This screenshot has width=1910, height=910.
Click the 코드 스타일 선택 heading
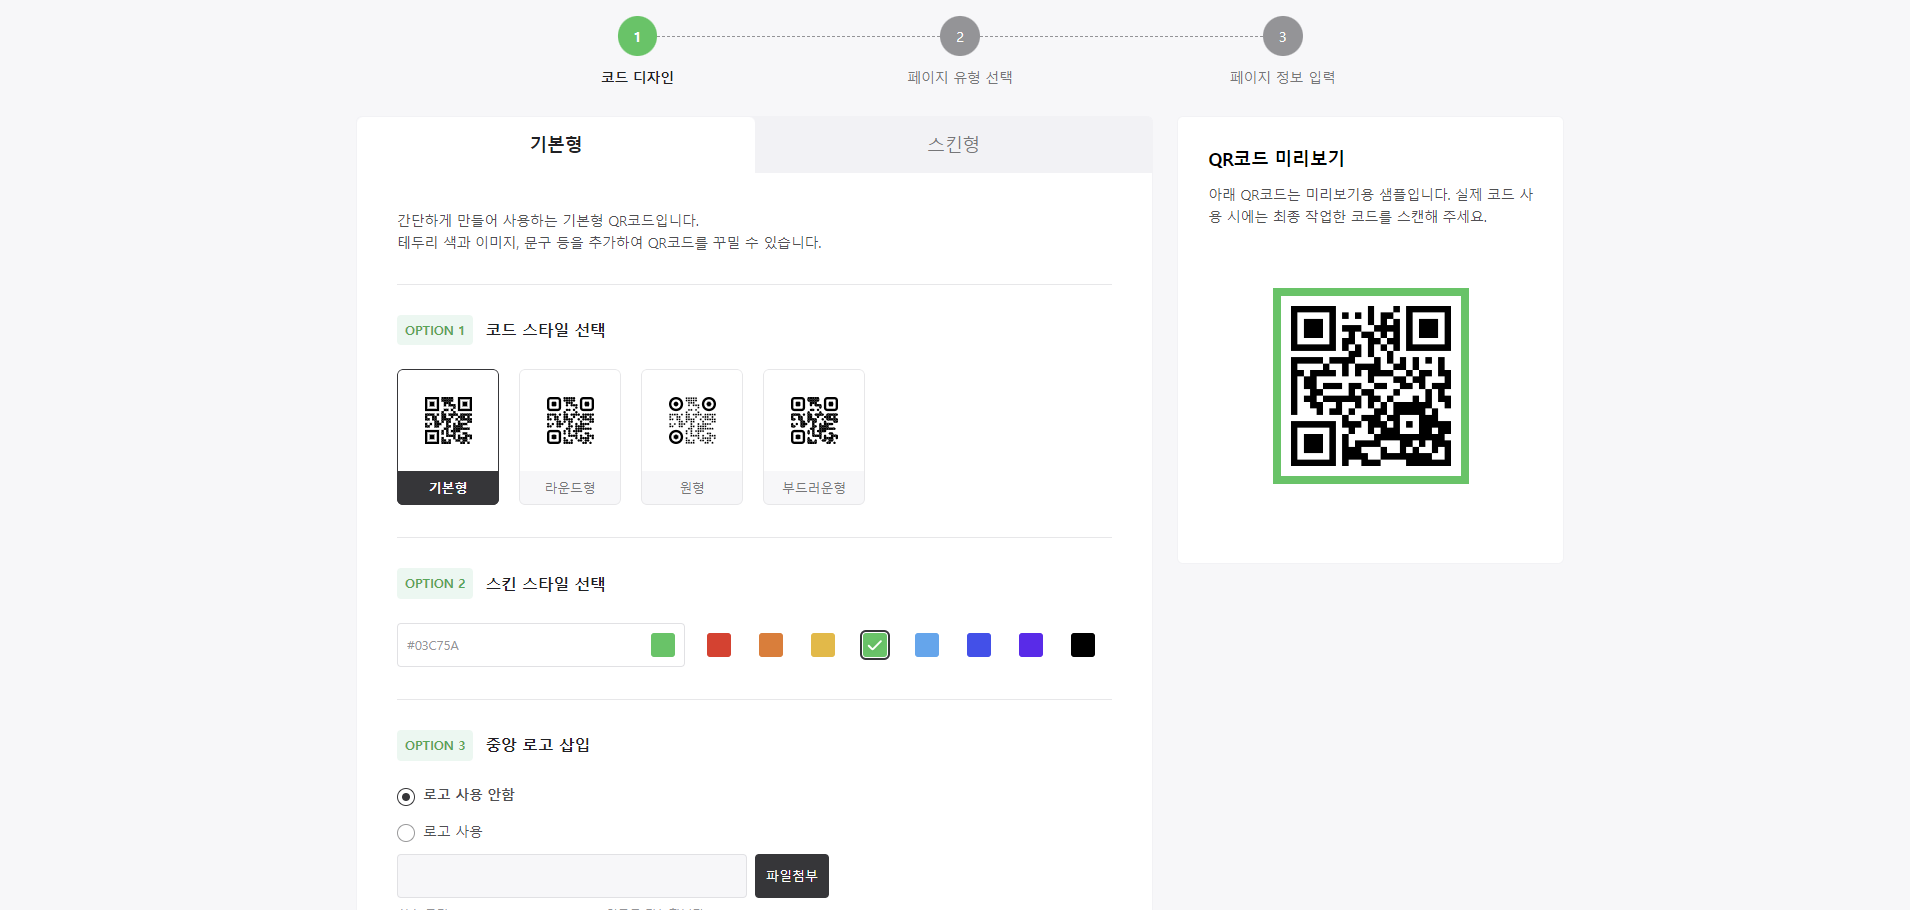pos(546,330)
